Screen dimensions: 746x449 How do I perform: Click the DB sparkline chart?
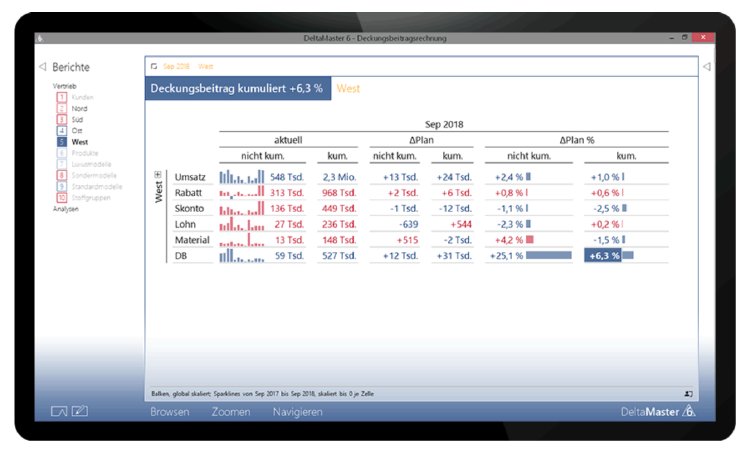point(242,255)
